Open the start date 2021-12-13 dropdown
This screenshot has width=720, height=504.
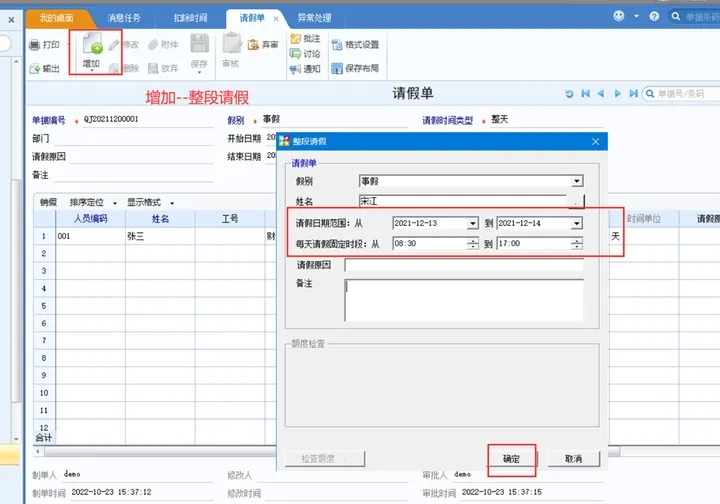(x=472, y=224)
